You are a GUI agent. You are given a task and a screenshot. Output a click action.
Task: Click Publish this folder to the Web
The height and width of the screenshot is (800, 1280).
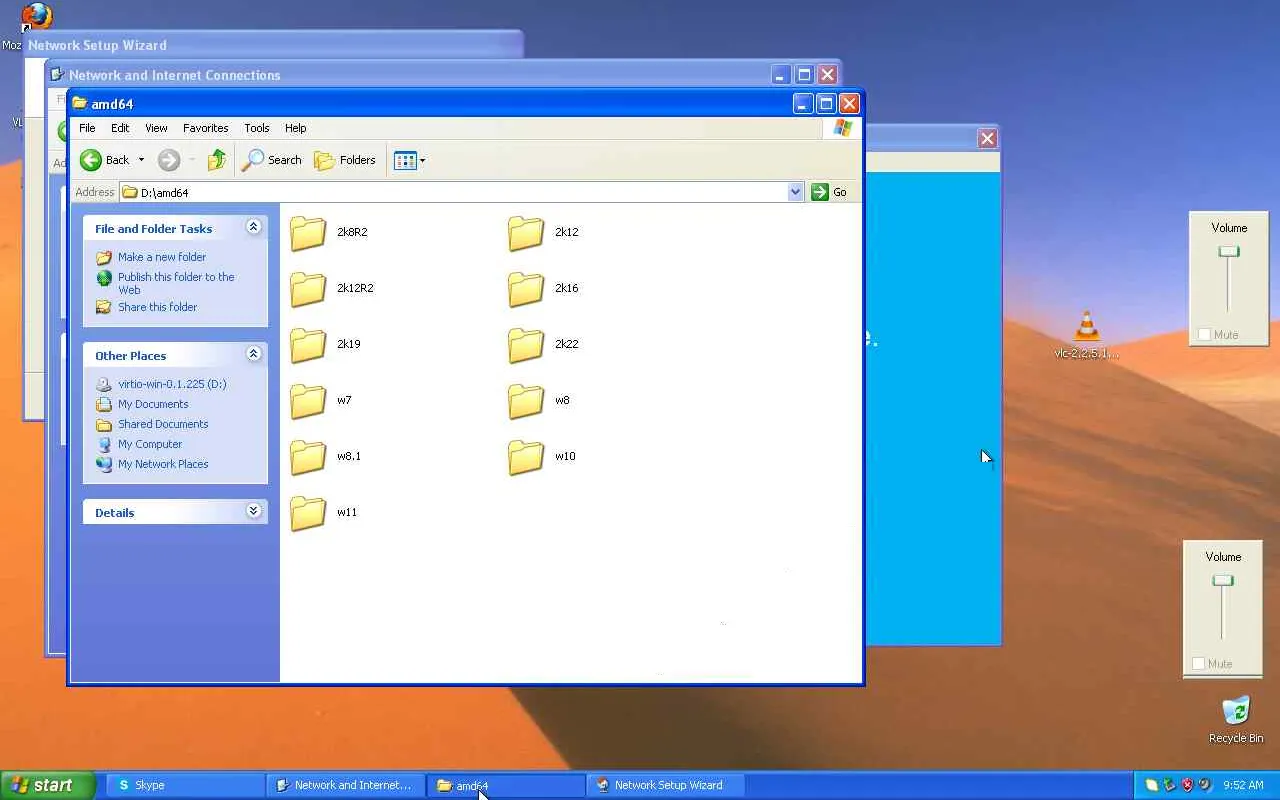click(176, 283)
